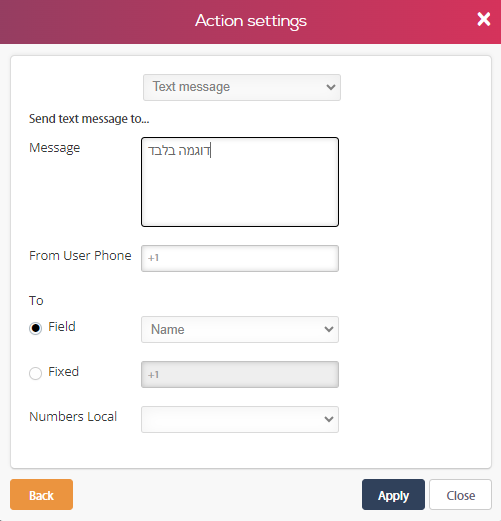This screenshot has width=501, height=521.
Task: Apply the action settings
Action: pyautogui.click(x=393, y=495)
